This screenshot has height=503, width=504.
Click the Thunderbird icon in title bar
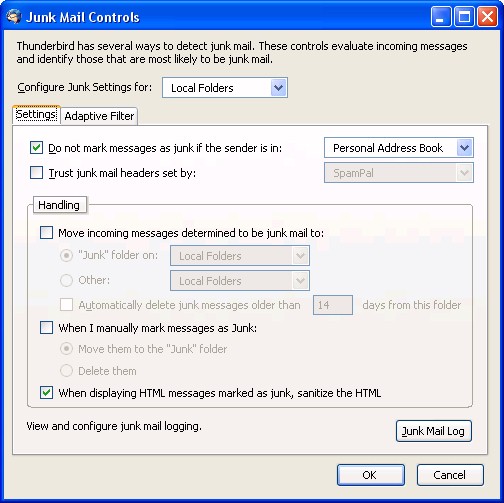coord(14,17)
